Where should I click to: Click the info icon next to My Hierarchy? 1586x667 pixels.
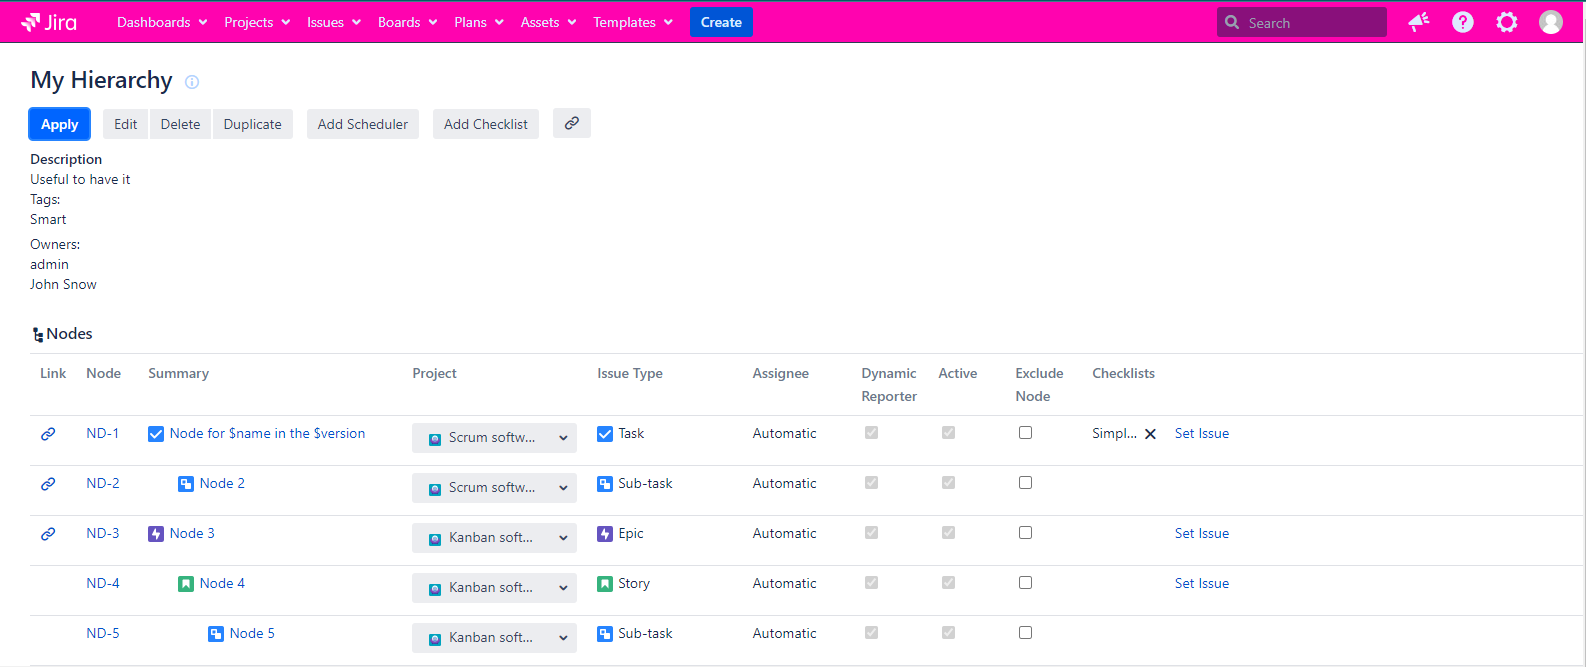coord(192,82)
